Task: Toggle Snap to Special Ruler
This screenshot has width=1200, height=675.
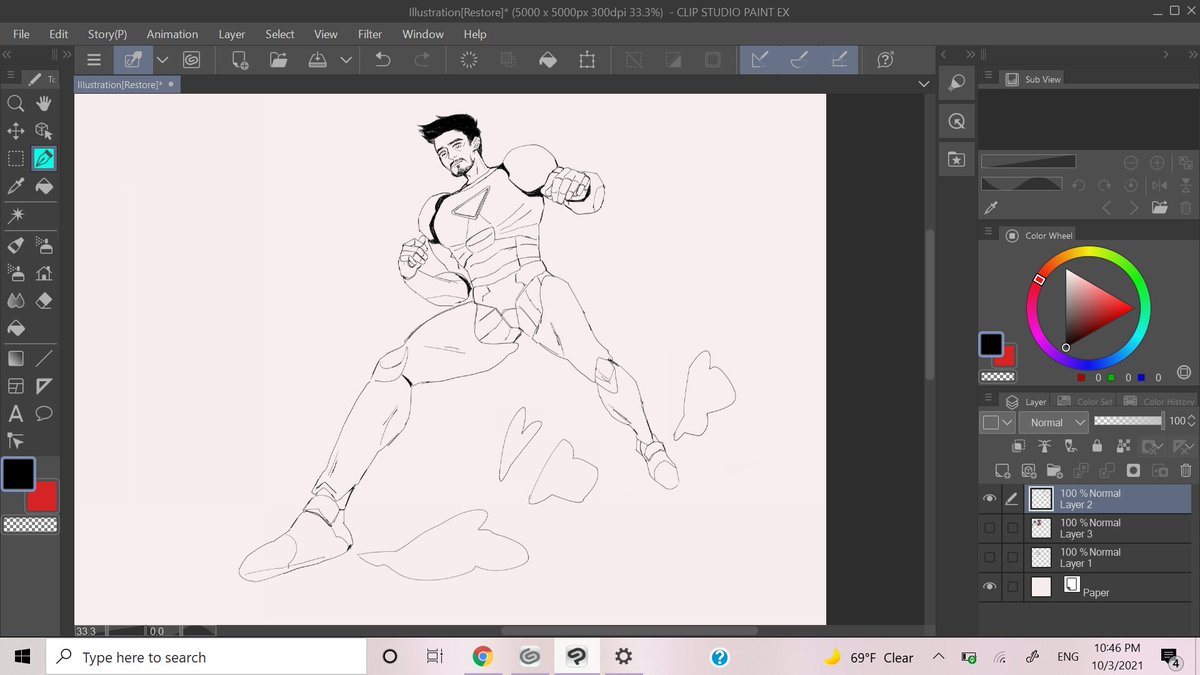Action: [x=799, y=60]
